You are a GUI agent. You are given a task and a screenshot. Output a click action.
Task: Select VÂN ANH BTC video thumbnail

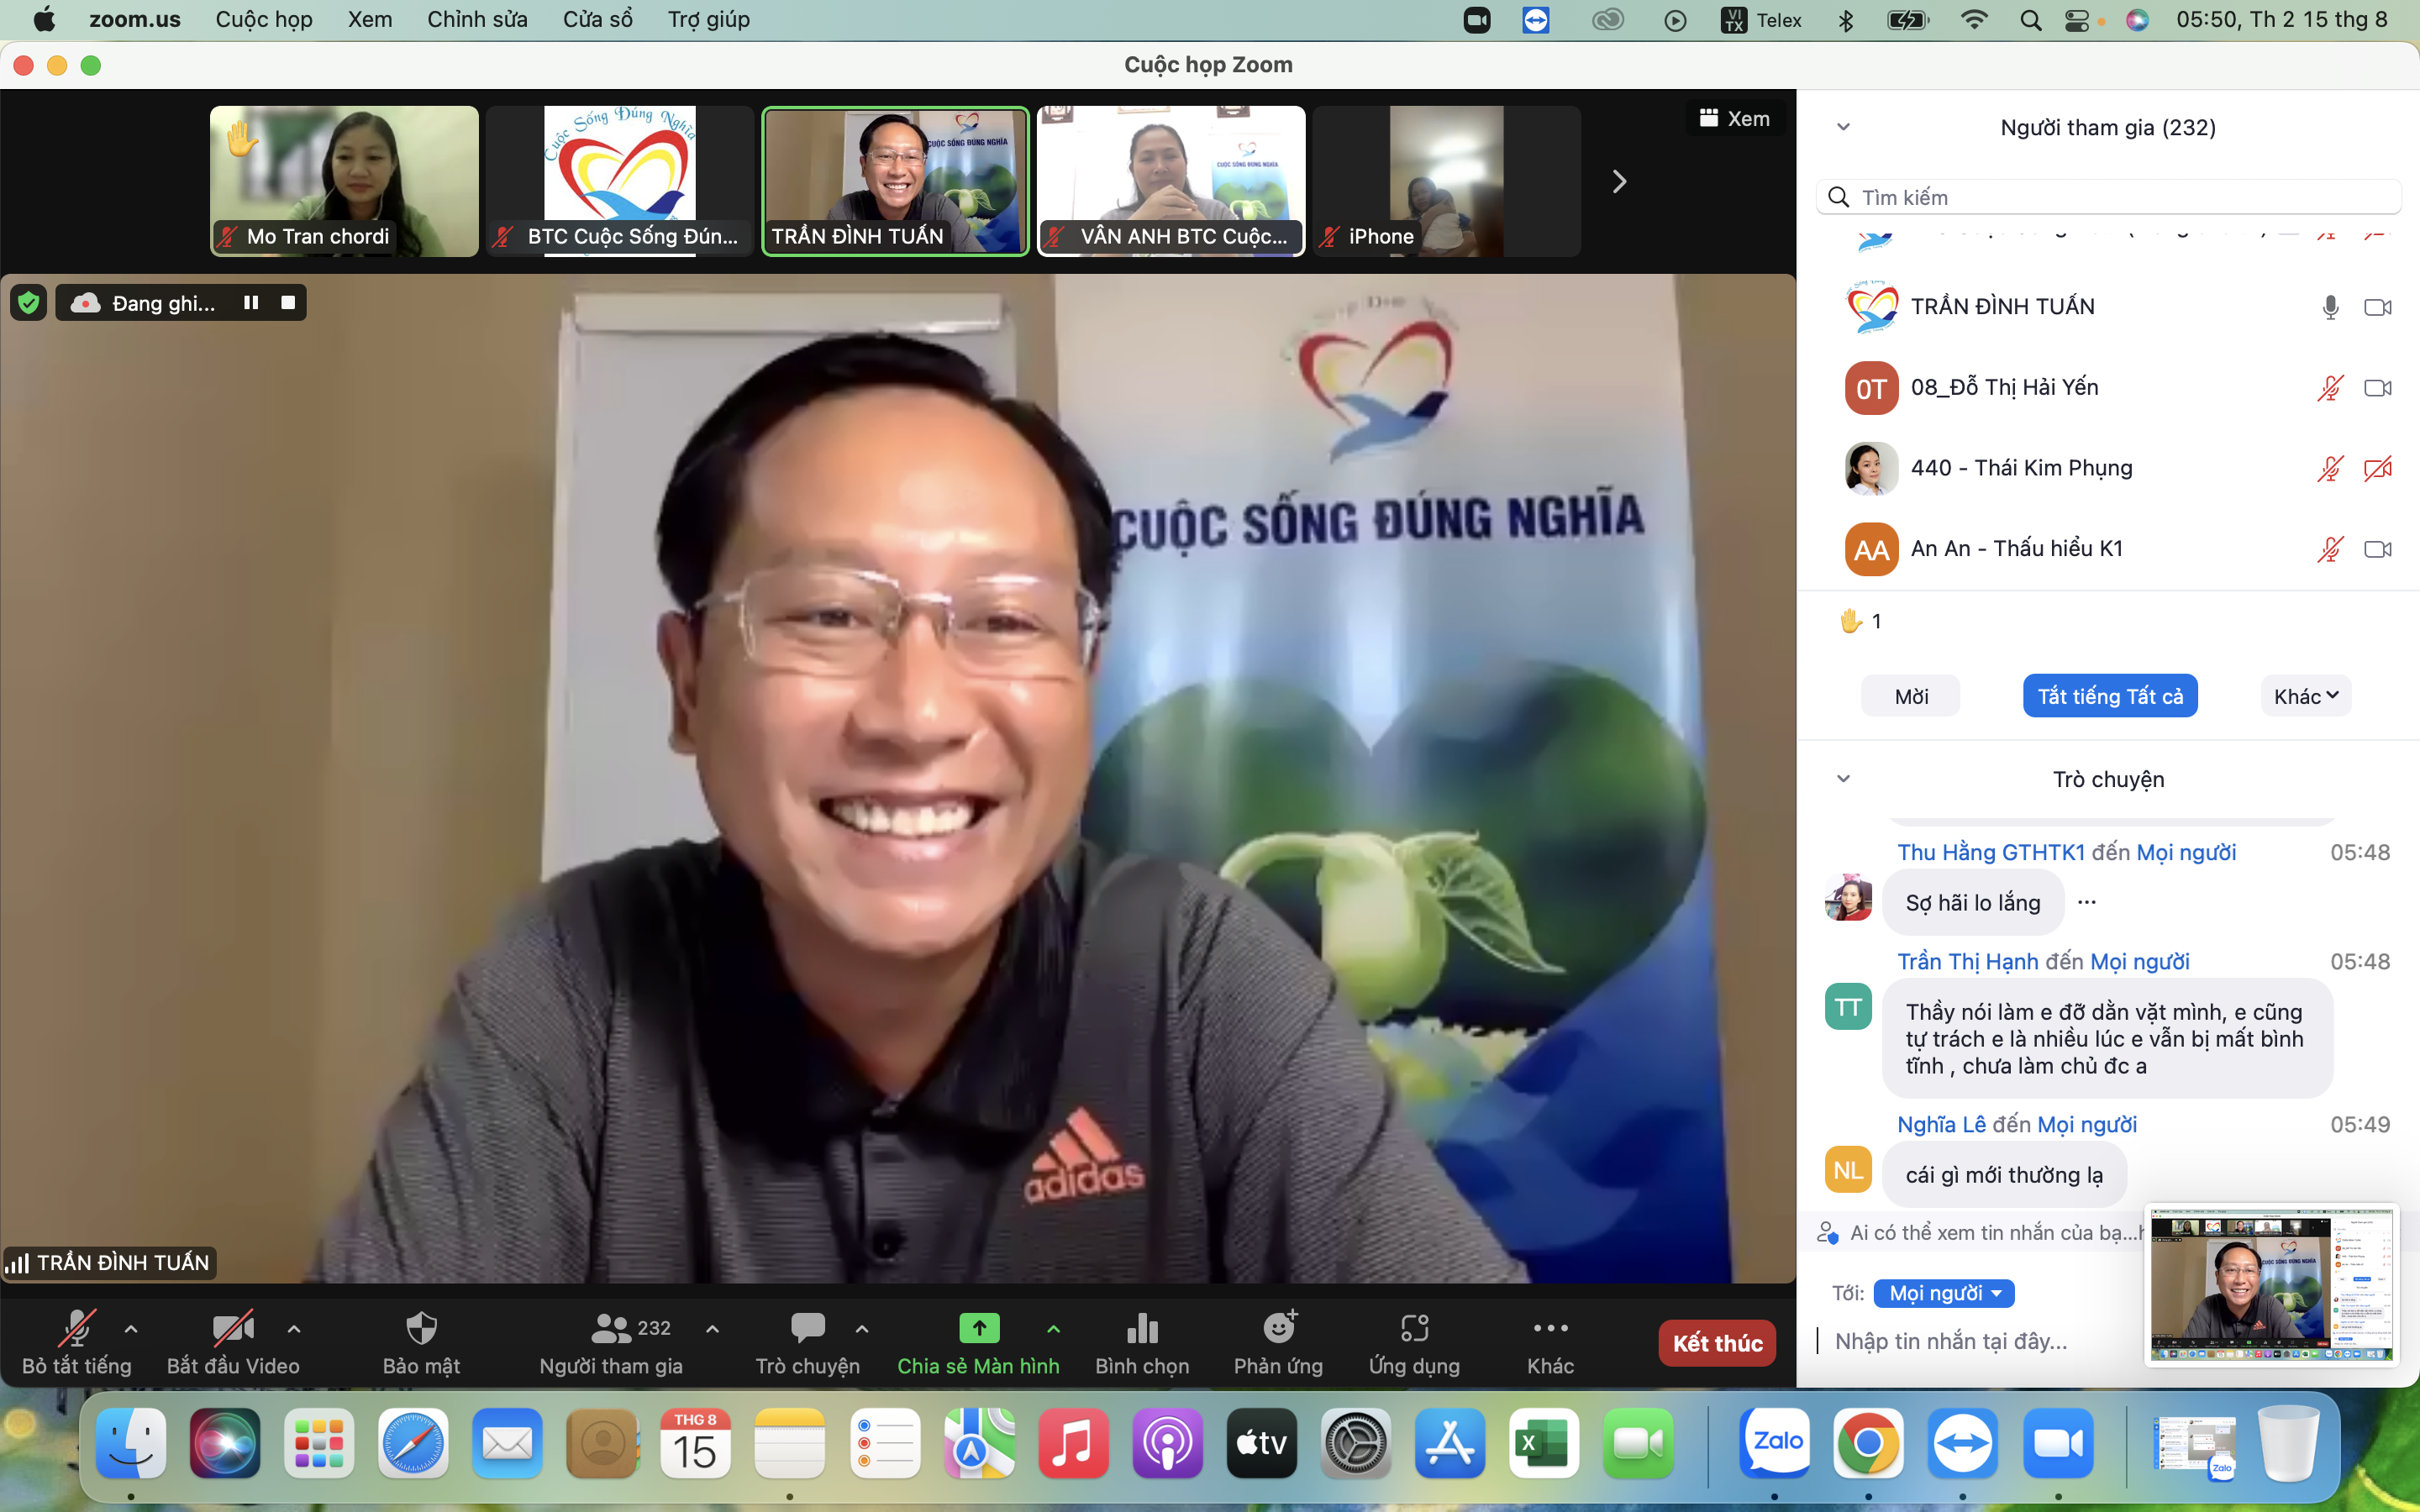coord(1171,181)
